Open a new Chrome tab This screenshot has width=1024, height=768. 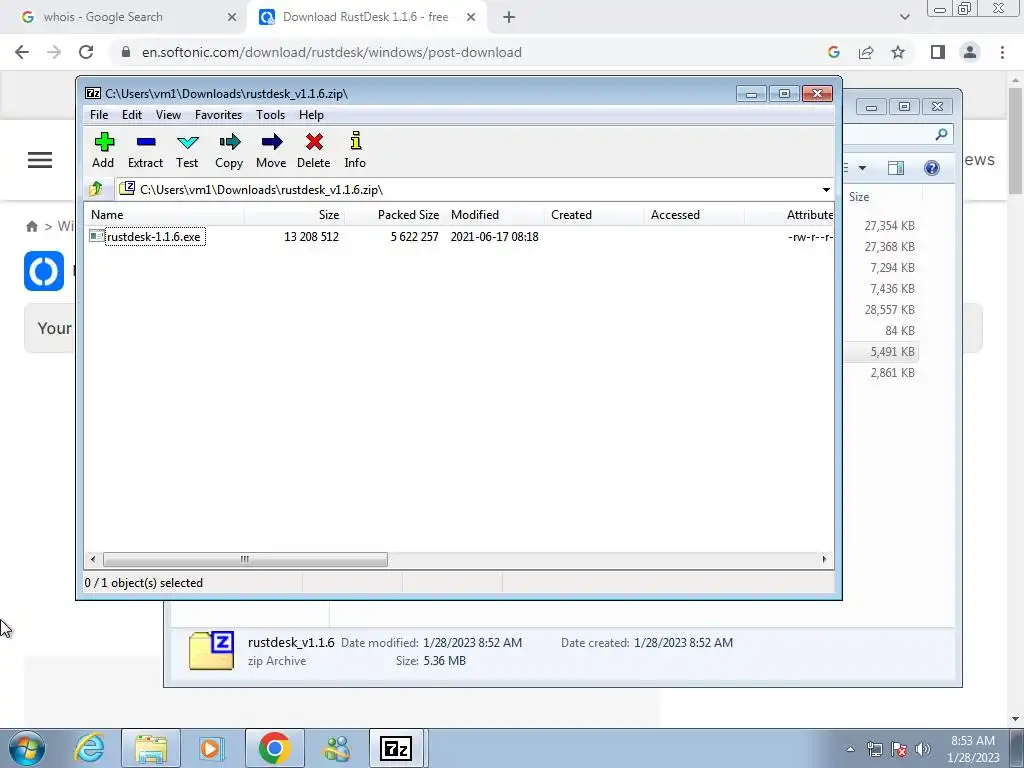pyautogui.click(x=509, y=17)
